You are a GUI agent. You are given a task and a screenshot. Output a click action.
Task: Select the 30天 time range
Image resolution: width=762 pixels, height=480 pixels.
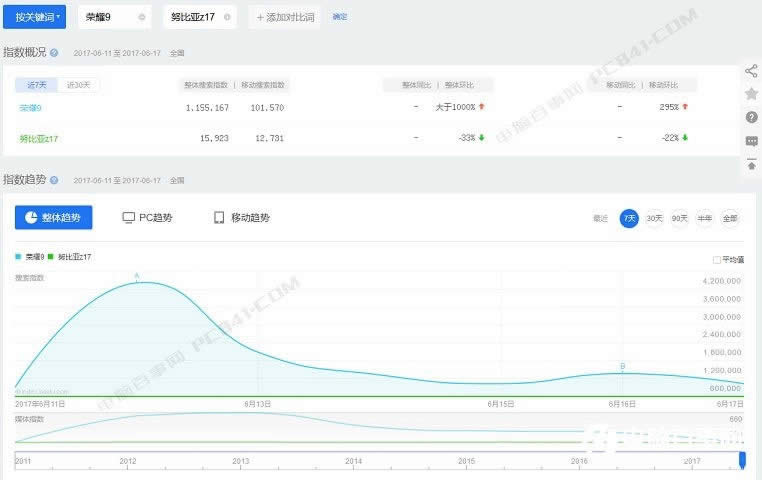click(x=654, y=219)
